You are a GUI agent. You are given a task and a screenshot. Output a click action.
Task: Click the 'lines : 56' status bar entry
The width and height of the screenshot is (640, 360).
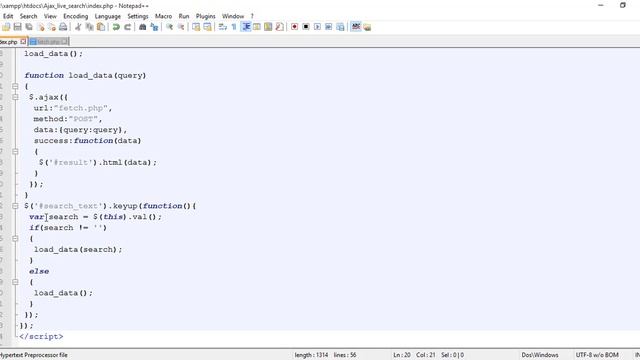tap(345, 355)
